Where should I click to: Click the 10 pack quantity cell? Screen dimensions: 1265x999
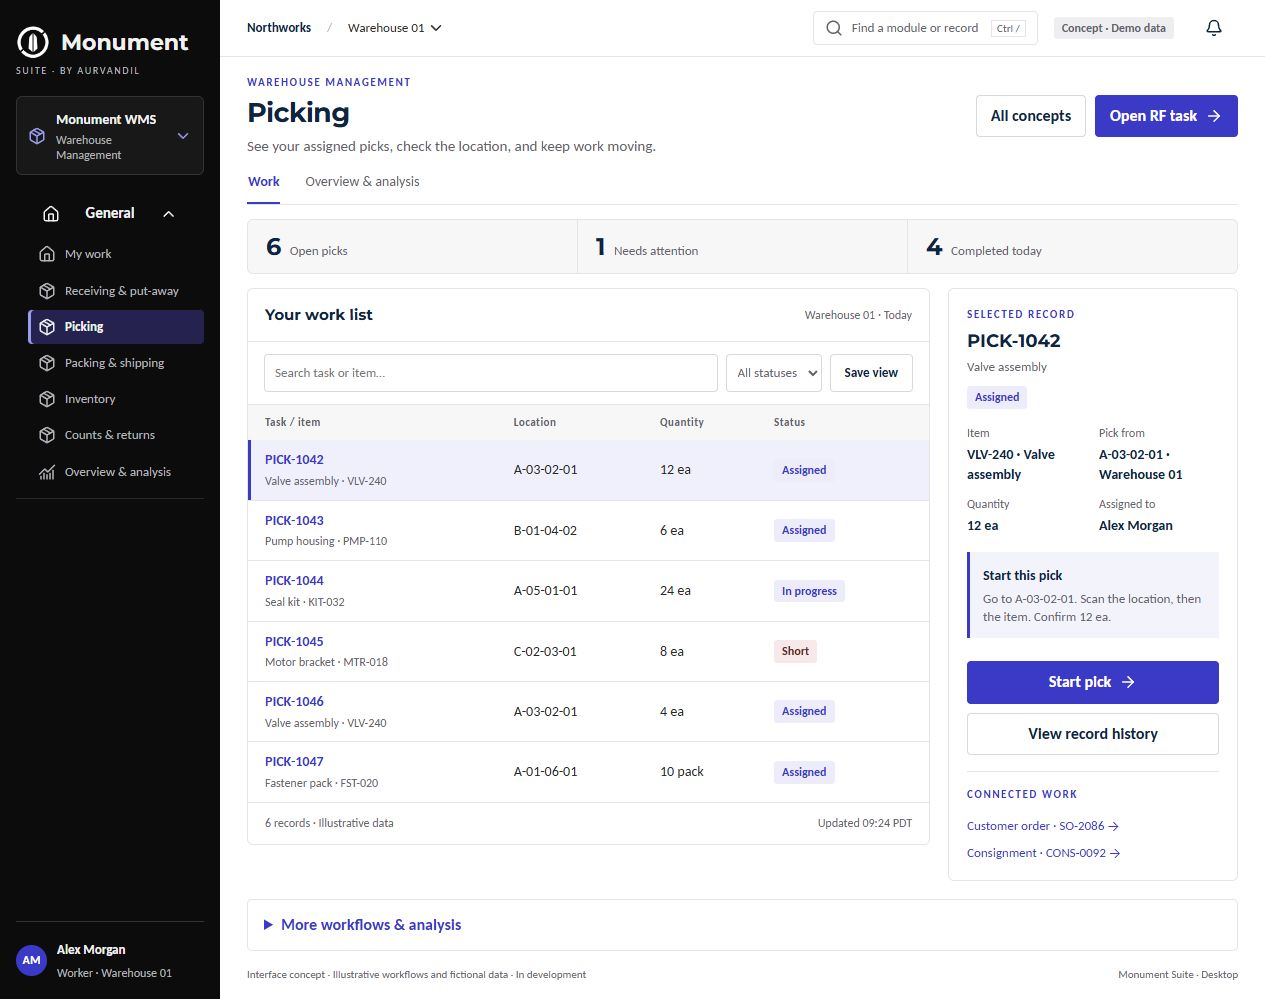tap(682, 772)
